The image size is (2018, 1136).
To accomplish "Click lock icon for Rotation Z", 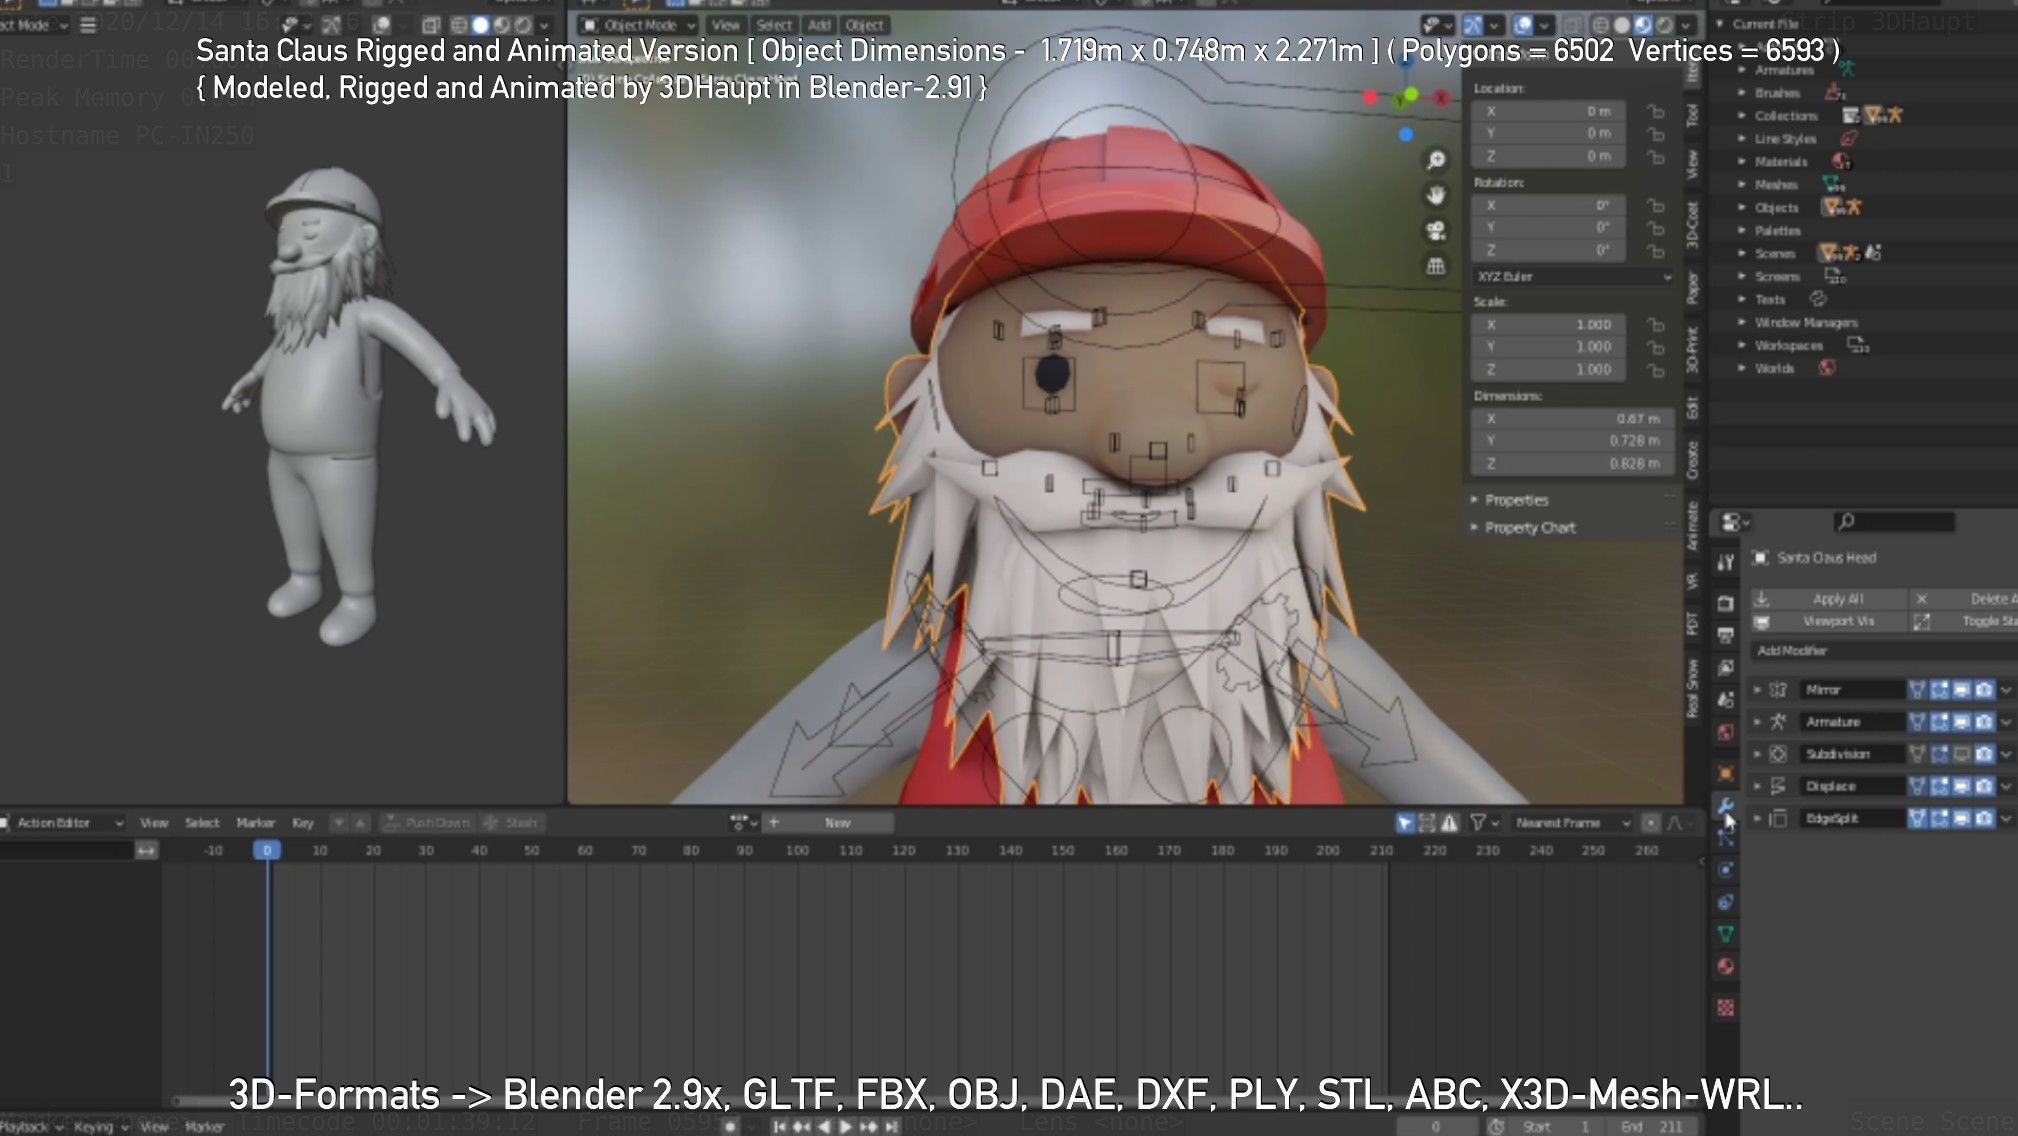I will tap(1656, 251).
